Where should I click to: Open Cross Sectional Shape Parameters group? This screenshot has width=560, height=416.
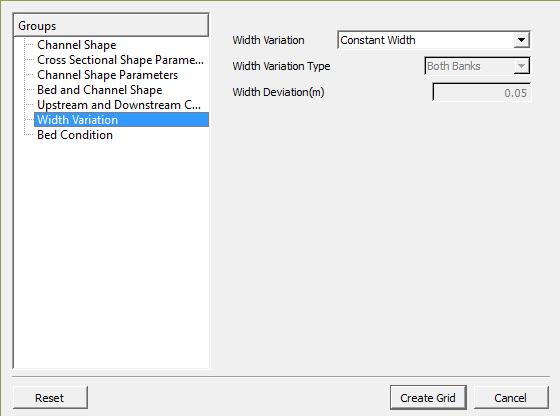click(120, 60)
